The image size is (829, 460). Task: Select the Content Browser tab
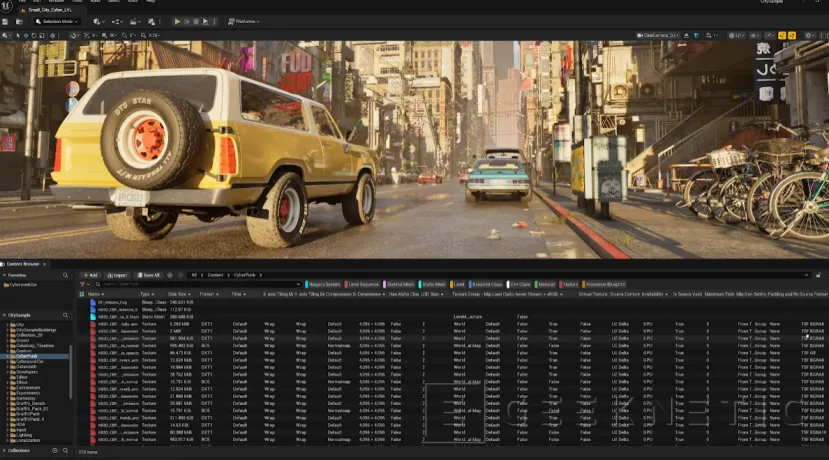click(21, 264)
